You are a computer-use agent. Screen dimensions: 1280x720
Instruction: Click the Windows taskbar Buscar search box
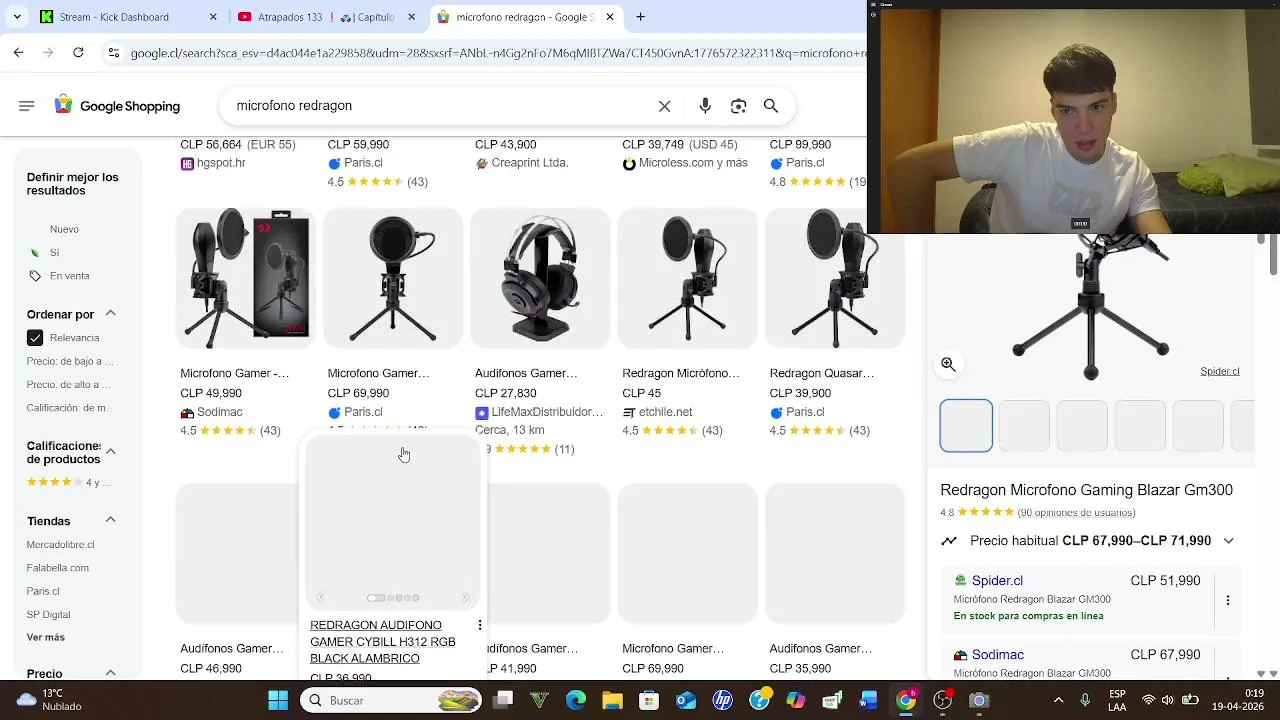390,700
